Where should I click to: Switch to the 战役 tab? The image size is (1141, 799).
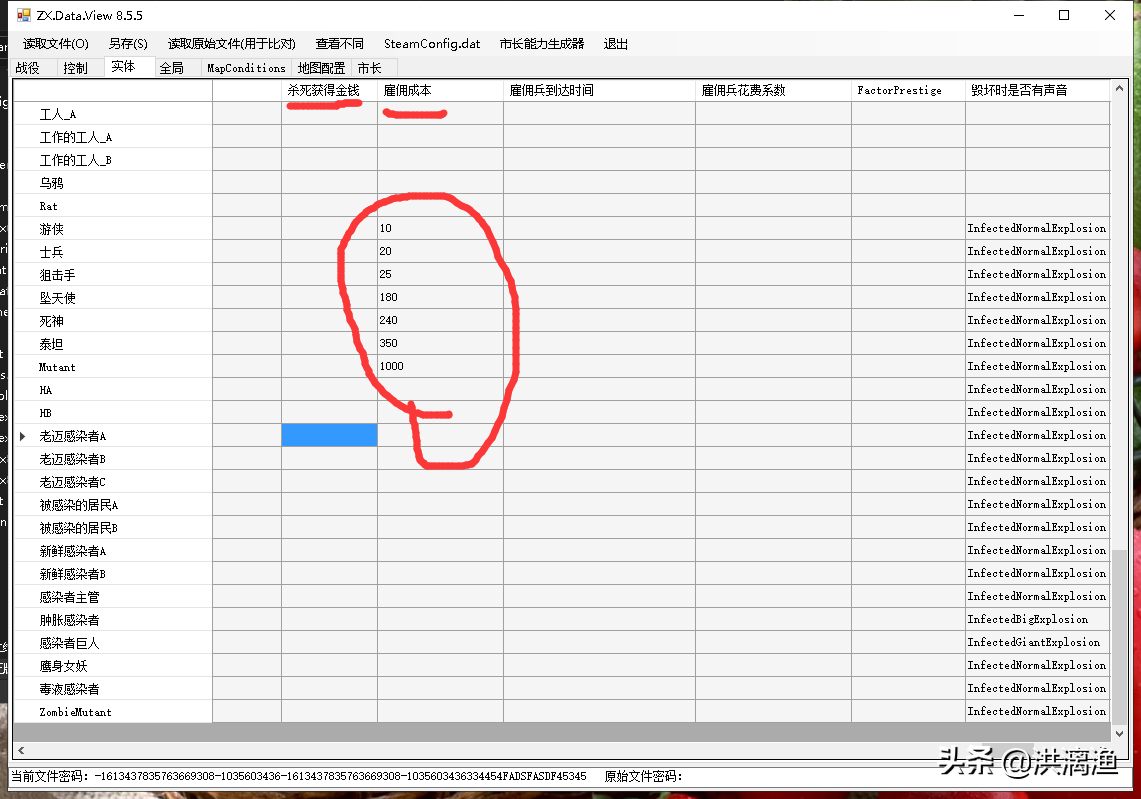pos(28,68)
